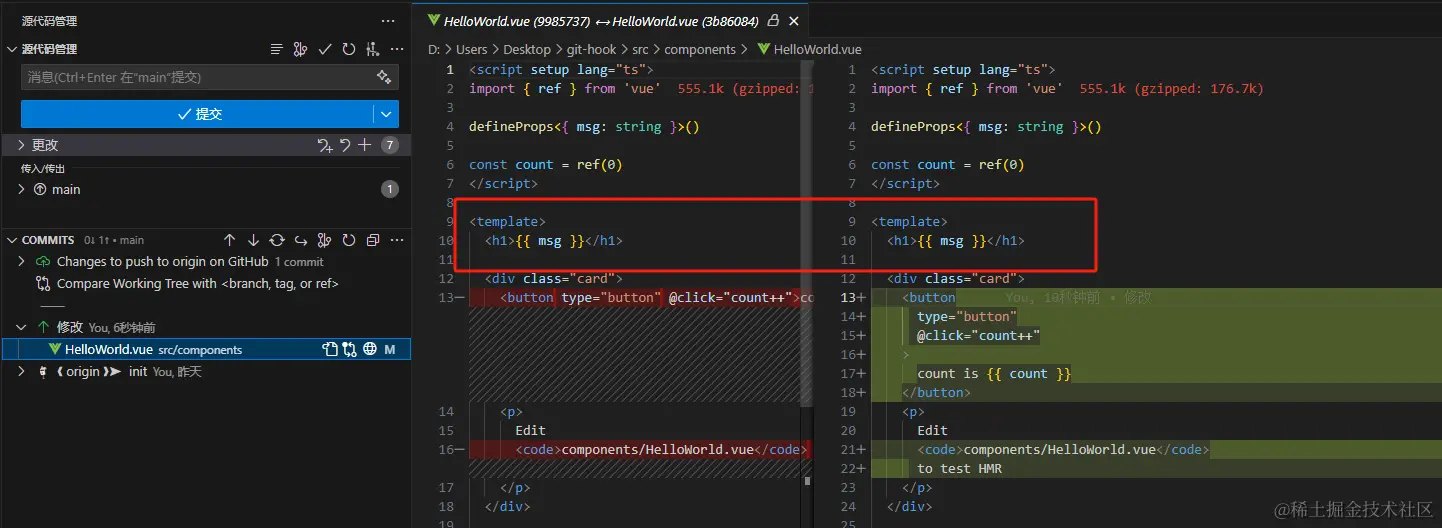Click the badge 1 on main row
This screenshot has height=528, width=1442.
pos(390,189)
